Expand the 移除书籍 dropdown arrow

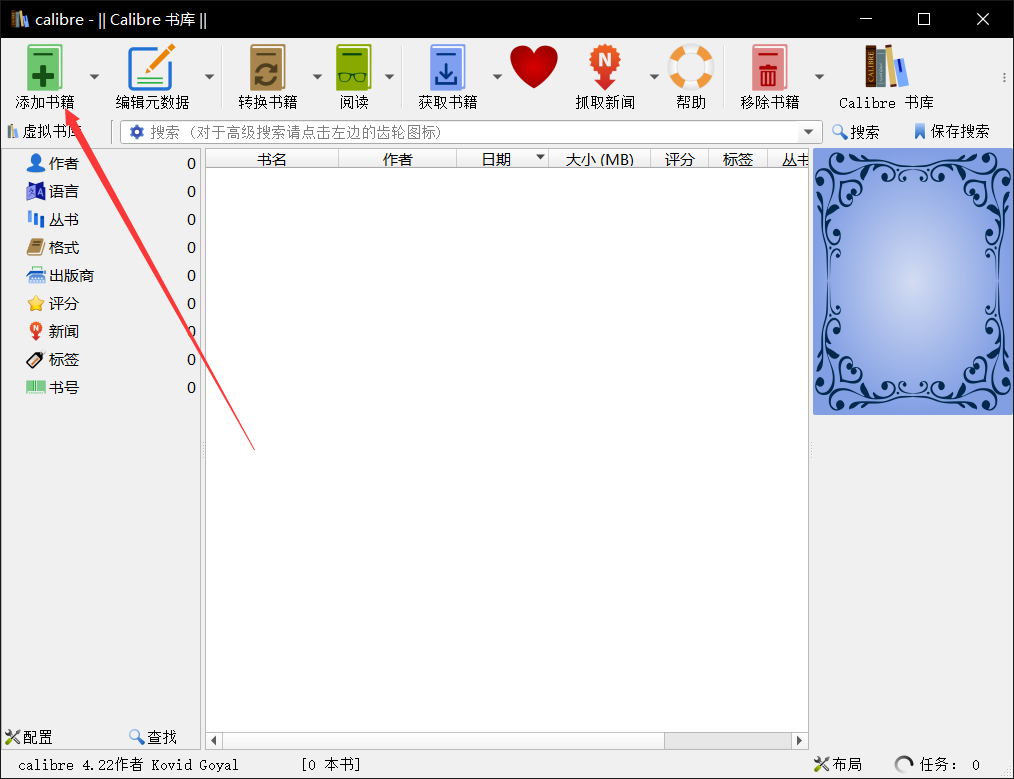pos(819,76)
